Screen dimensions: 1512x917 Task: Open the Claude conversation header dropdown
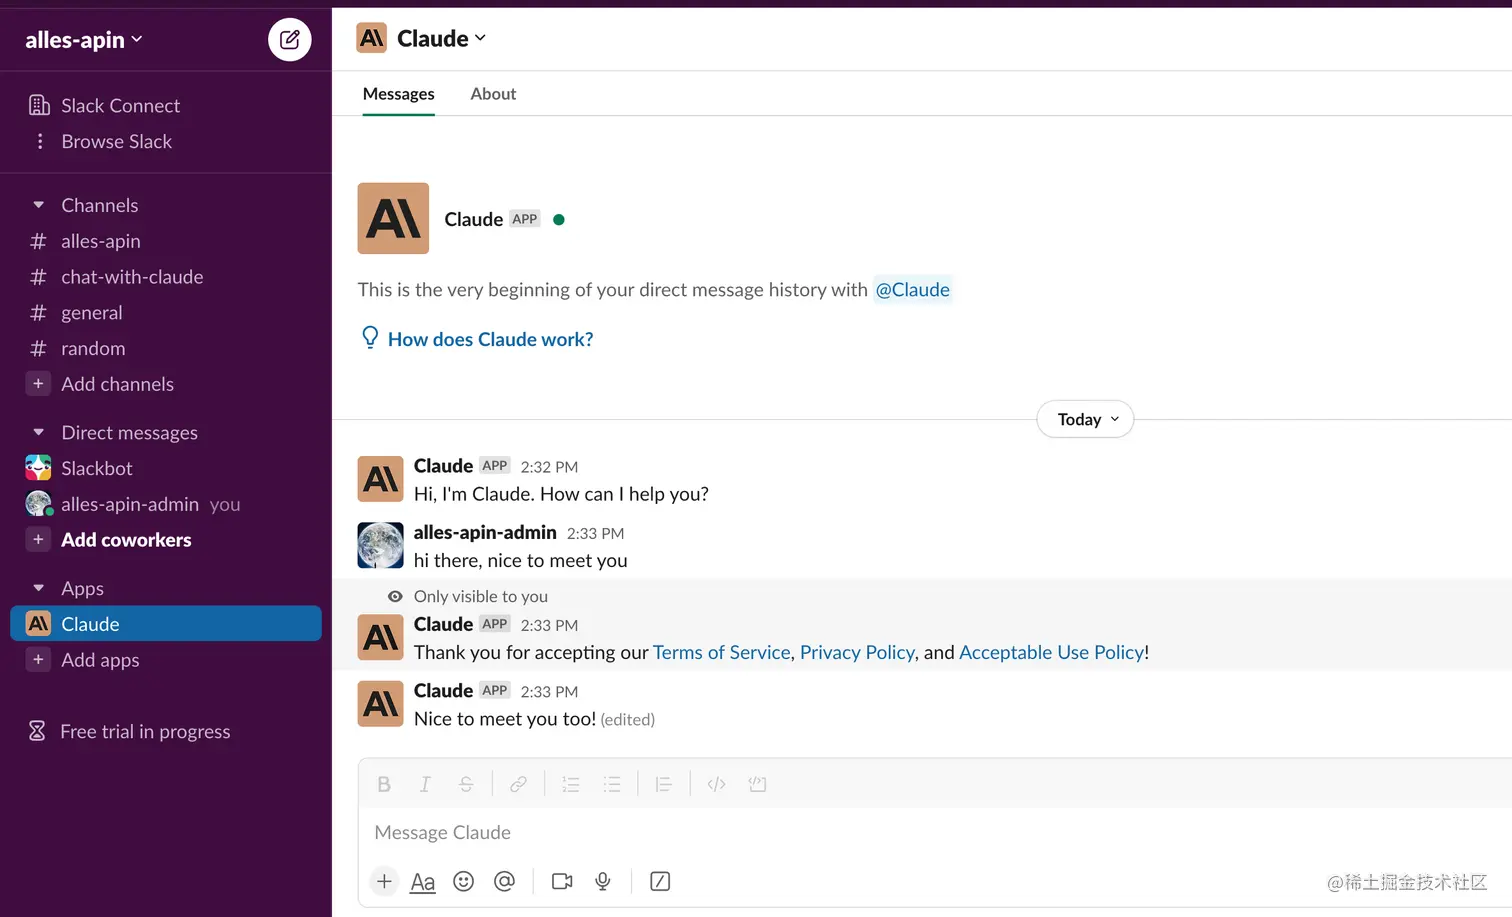tap(441, 38)
